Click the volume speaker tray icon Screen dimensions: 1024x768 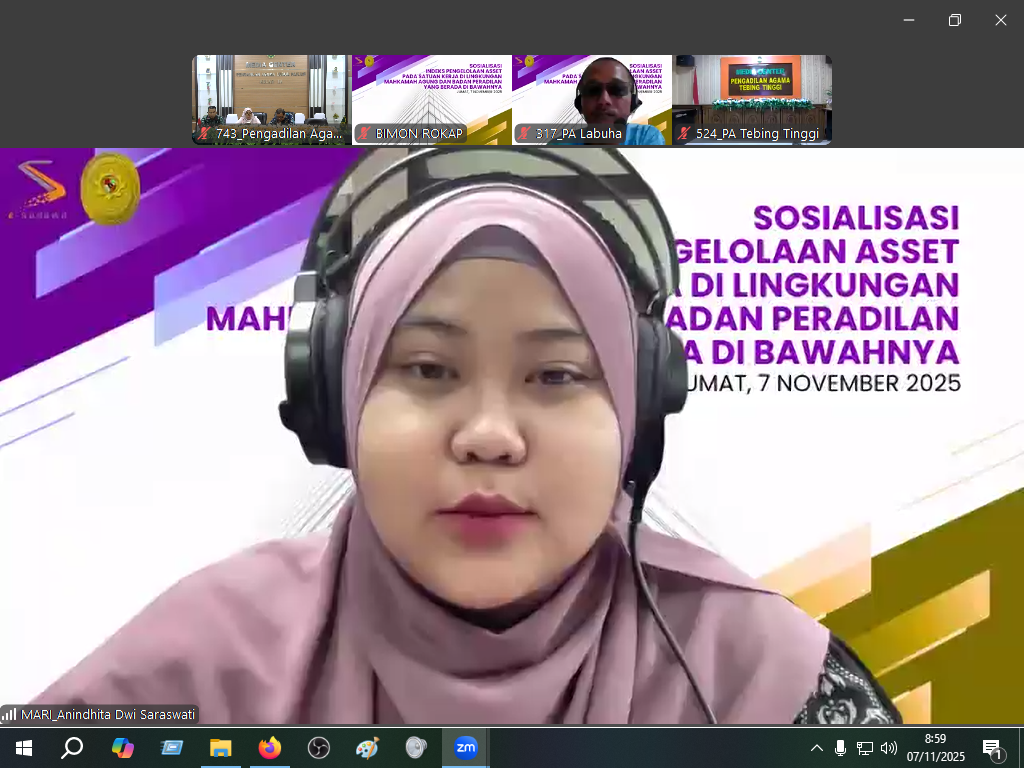click(889, 748)
